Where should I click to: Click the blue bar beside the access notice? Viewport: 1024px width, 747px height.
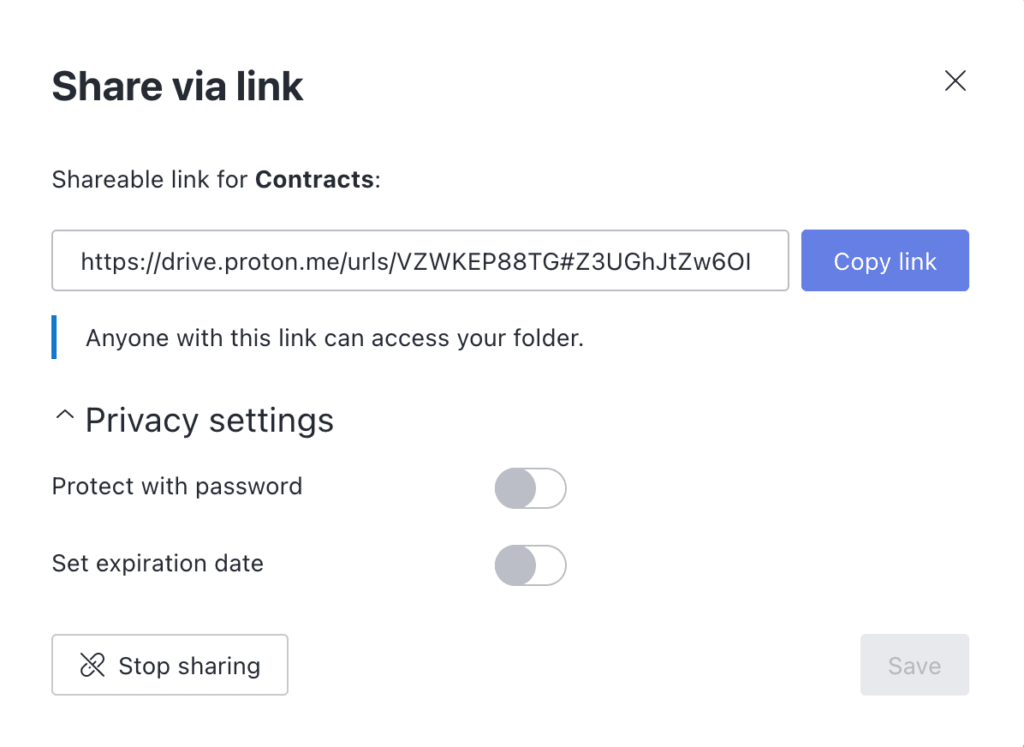pos(54,337)
